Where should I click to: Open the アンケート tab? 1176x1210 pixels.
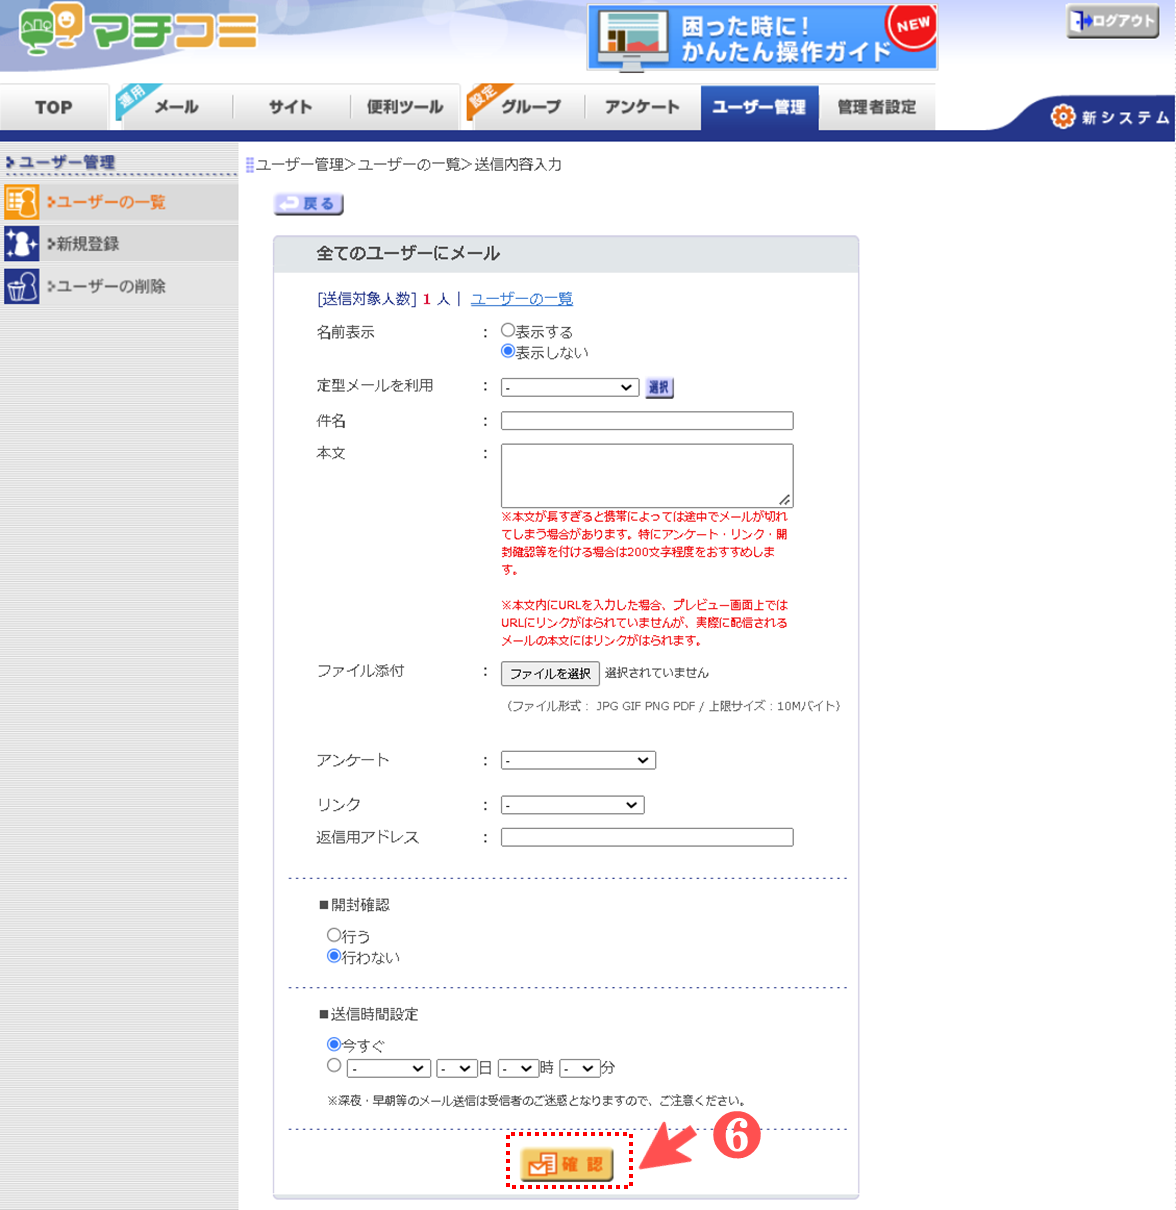[x=642, y=107]
